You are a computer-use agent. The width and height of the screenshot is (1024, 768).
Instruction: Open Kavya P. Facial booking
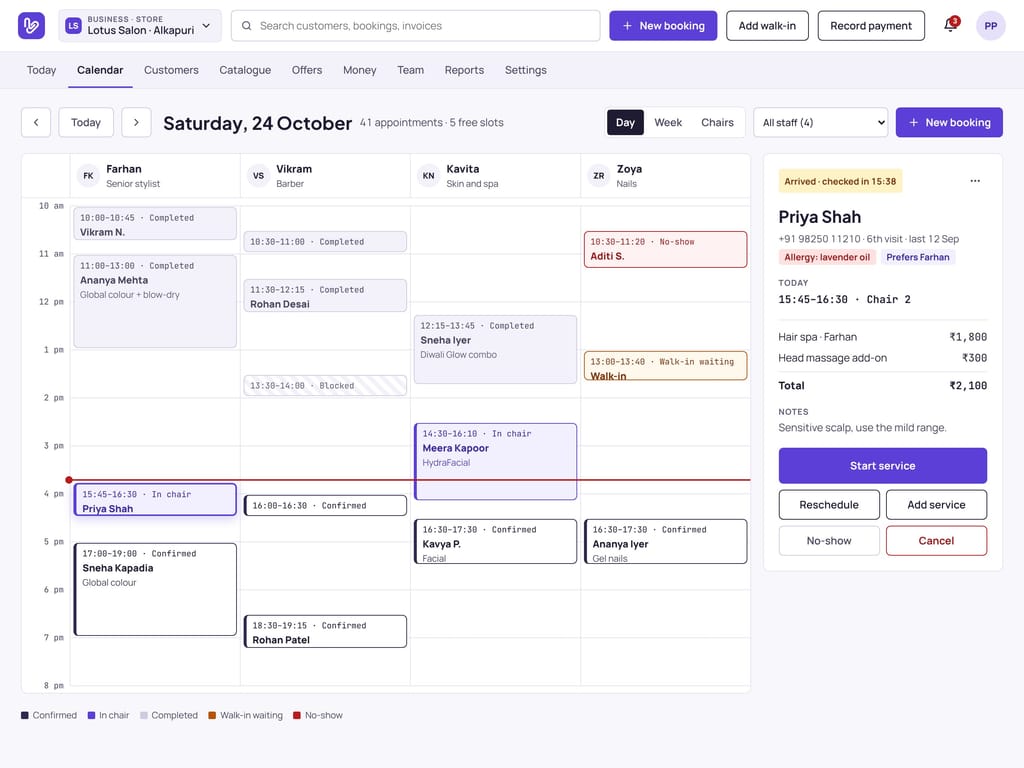495,541
